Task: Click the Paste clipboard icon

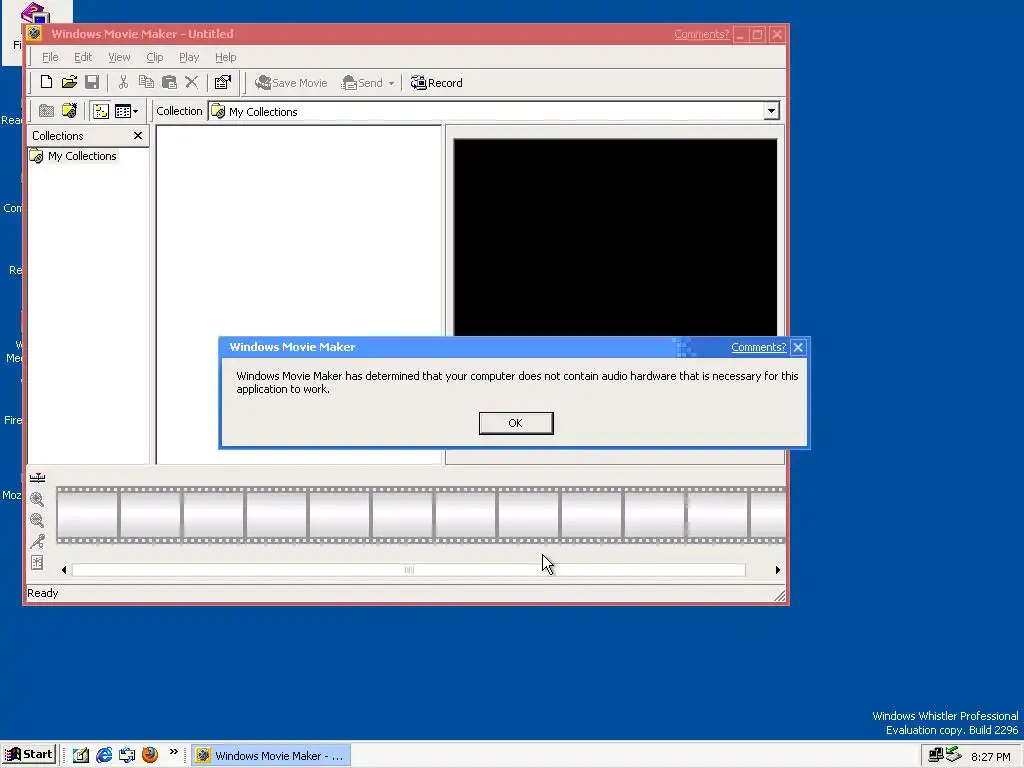Action: pyautogui.click(x=169, y=82)
